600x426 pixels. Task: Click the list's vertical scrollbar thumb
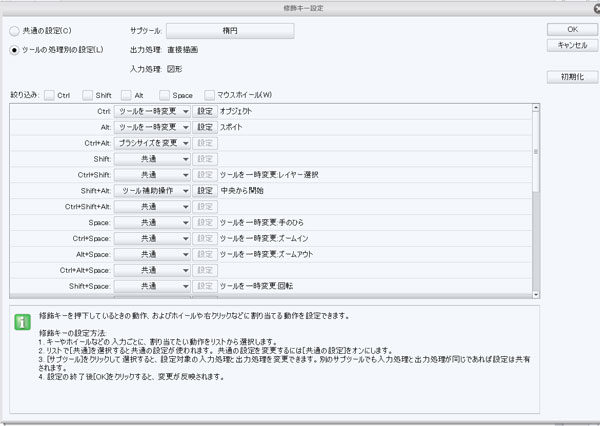(536, 152)
